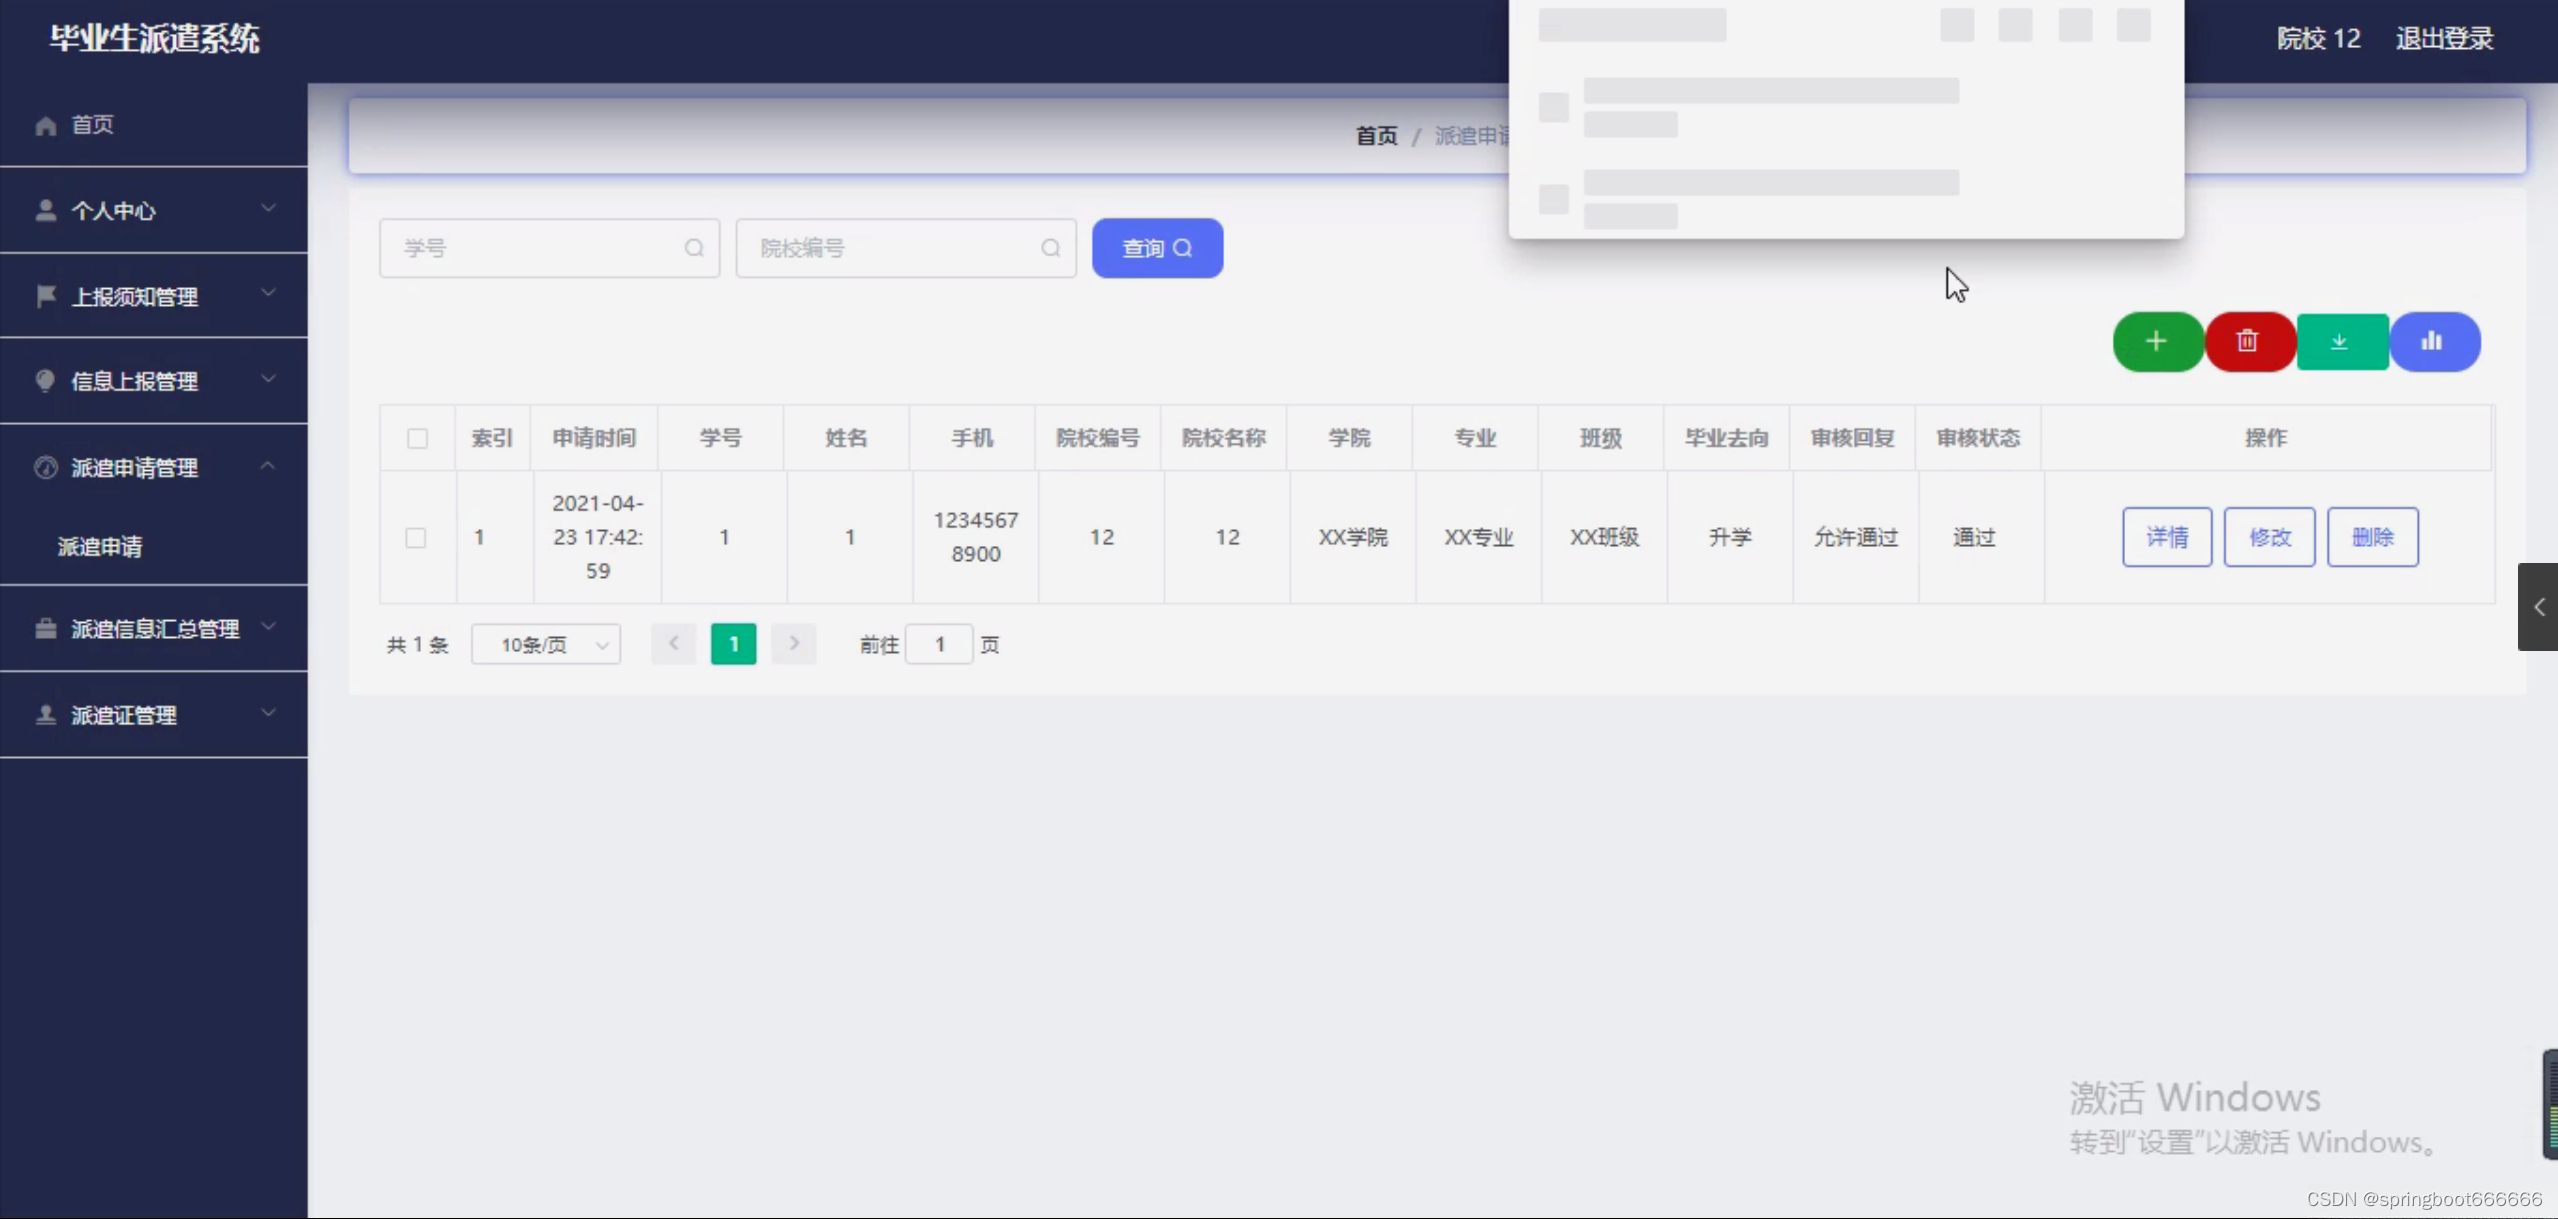
Task: Click the 详情 button in row 1
Action: pos(2167,537)
